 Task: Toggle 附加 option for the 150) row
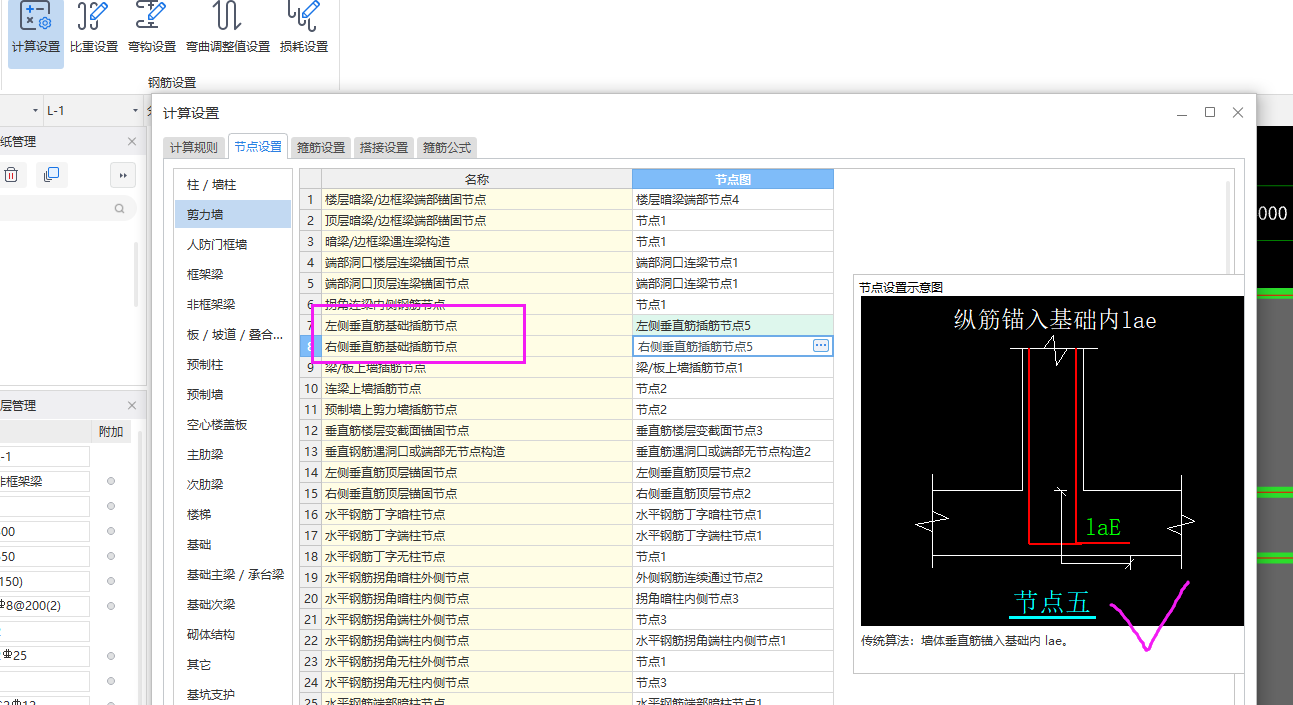(111, 581)
